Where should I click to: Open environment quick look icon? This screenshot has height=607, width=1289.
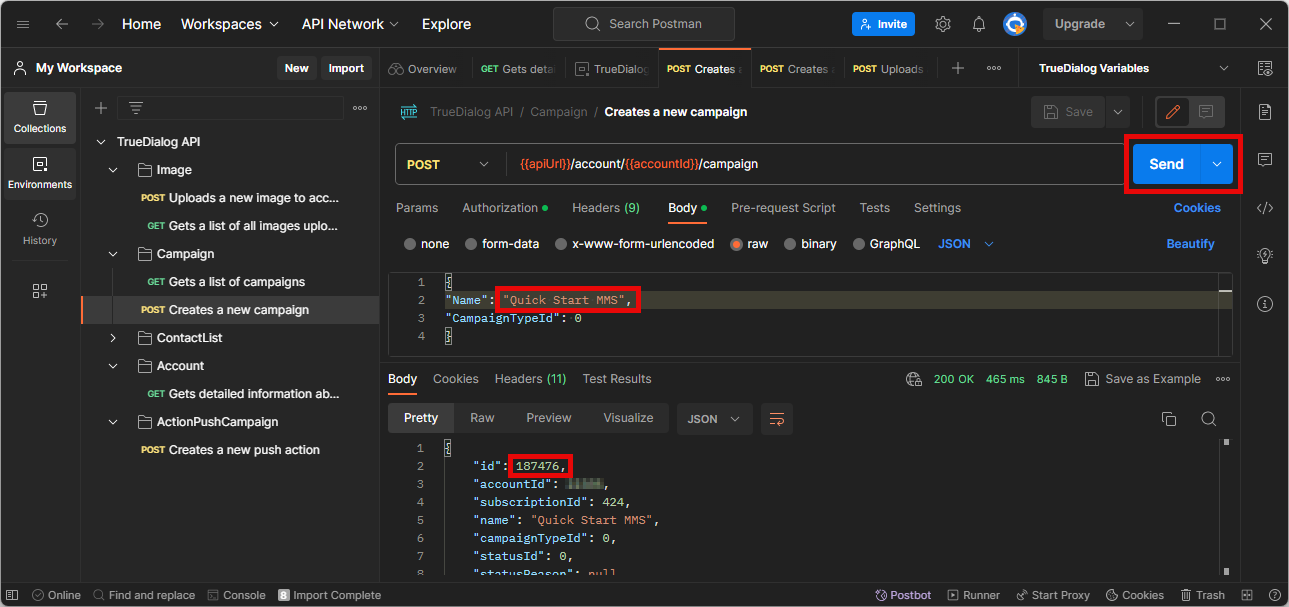(1265, 68)
